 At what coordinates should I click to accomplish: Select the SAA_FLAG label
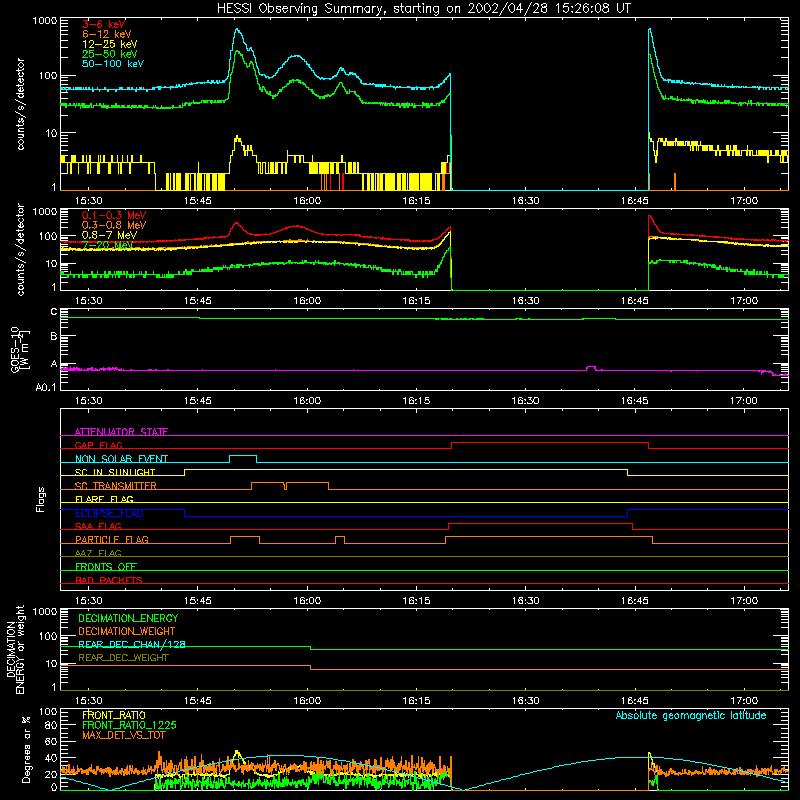[x=98, y=526]
